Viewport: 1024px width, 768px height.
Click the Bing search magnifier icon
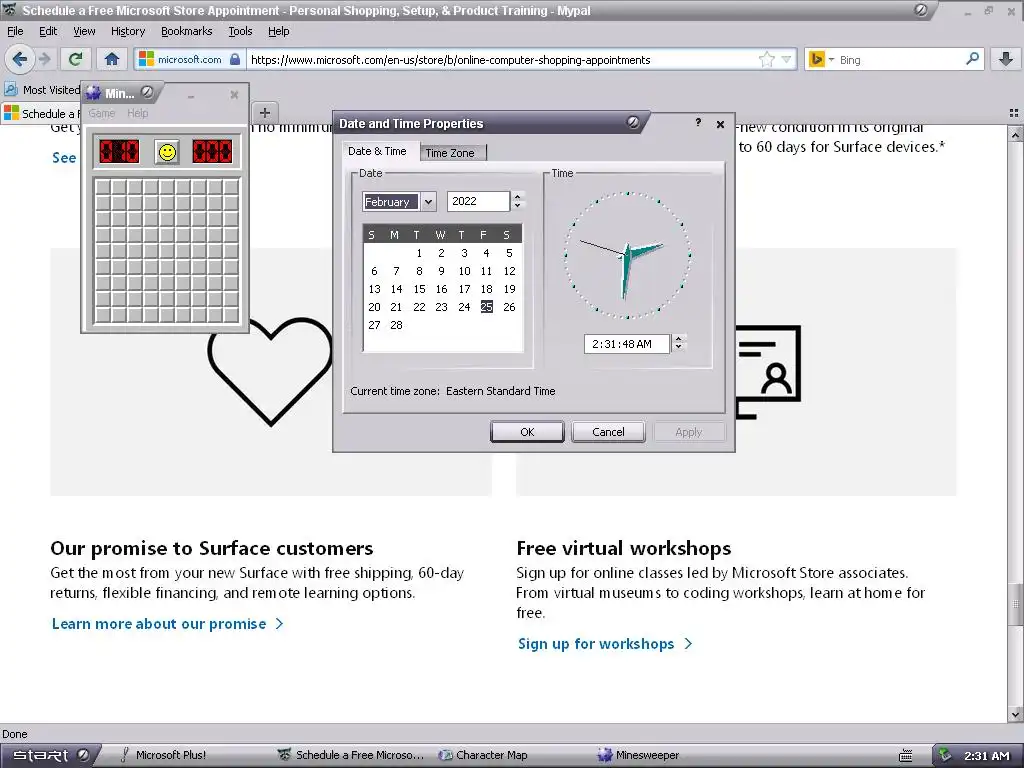pos(972,59)
